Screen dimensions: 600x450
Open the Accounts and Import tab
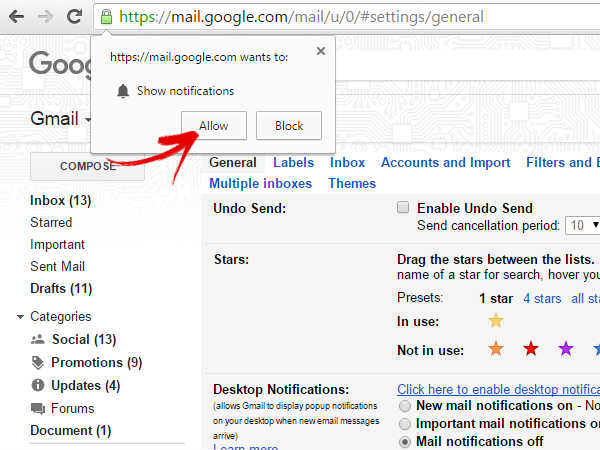tap(445, 162)
